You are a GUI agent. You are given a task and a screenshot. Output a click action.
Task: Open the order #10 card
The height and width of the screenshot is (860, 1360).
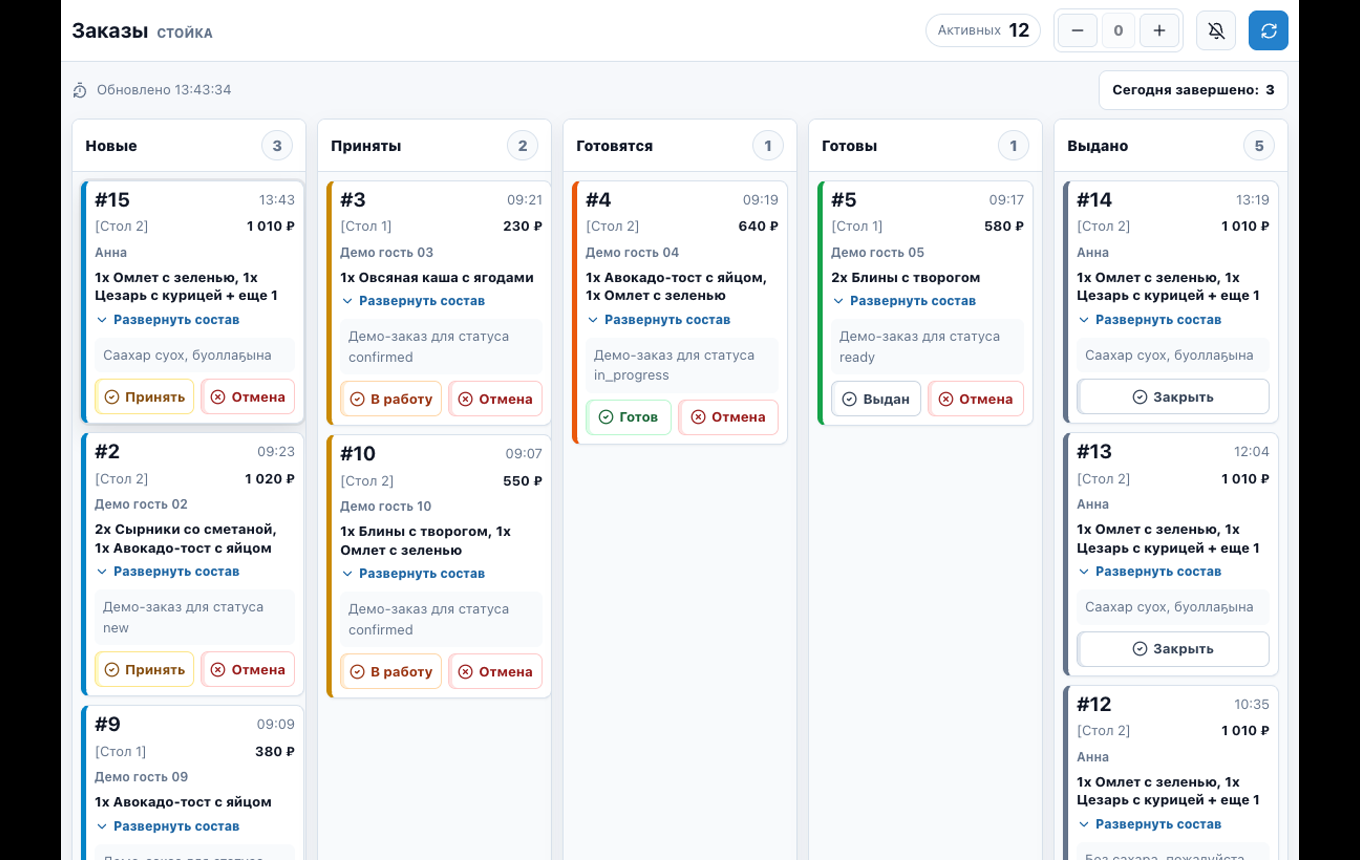click(439, 566)
